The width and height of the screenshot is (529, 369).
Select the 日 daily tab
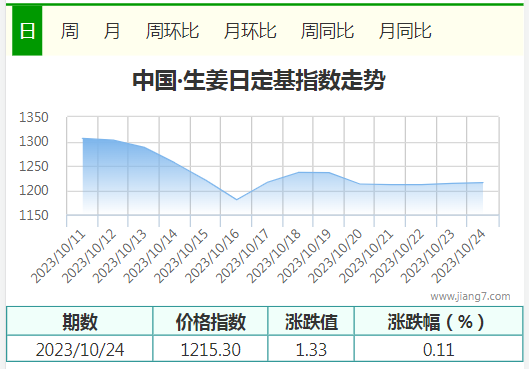27,31
